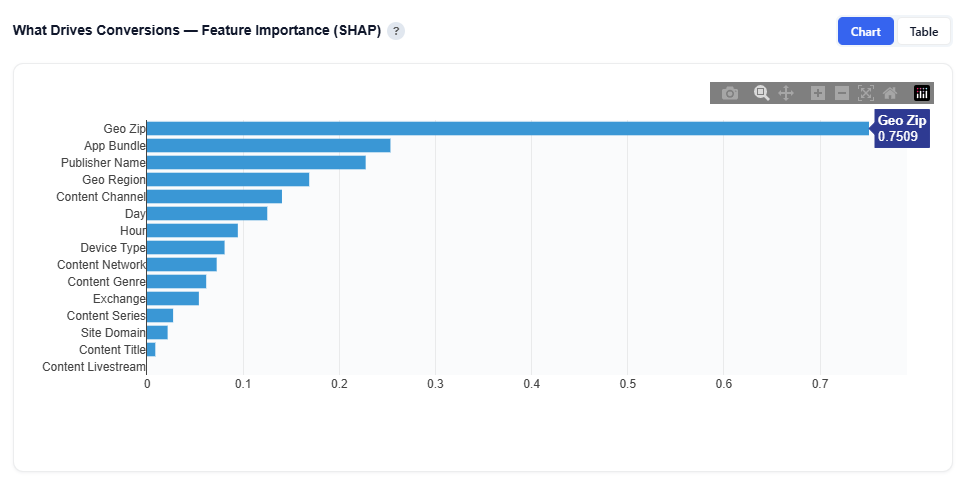Select the Zoom magnifier tool
The image size is (966, 481).
(761, 93)
